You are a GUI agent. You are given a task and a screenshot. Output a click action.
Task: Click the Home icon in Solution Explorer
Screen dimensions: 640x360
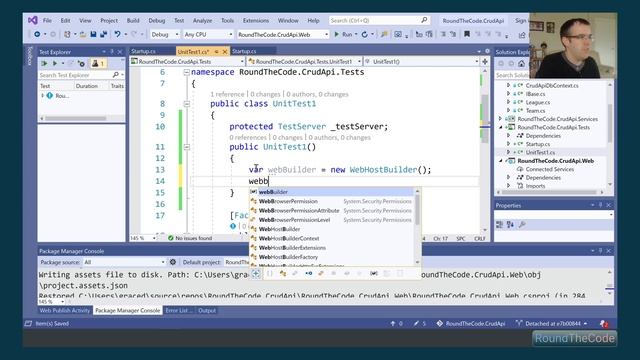tap(521, 63)
